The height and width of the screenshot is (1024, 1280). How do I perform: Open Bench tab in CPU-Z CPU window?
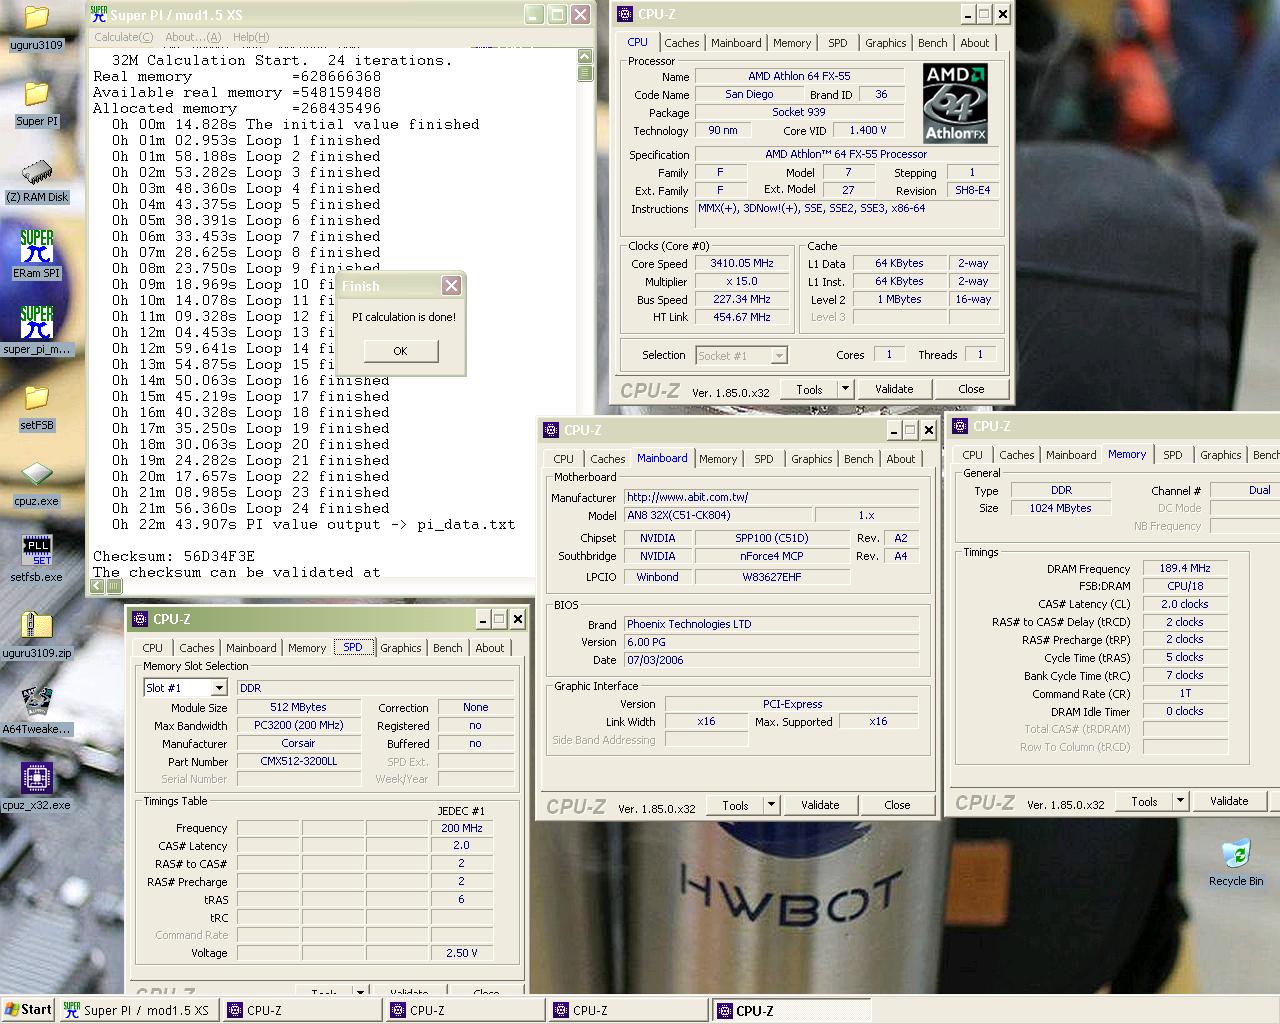pyautogui.click(x=932, y=43)
